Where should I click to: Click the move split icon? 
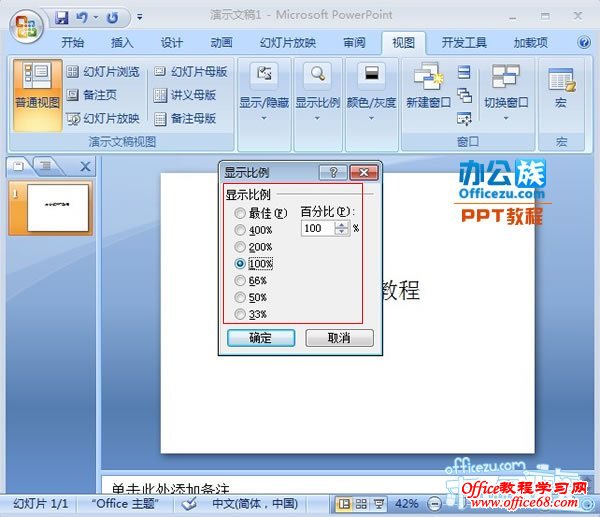(x=464, y=119)
